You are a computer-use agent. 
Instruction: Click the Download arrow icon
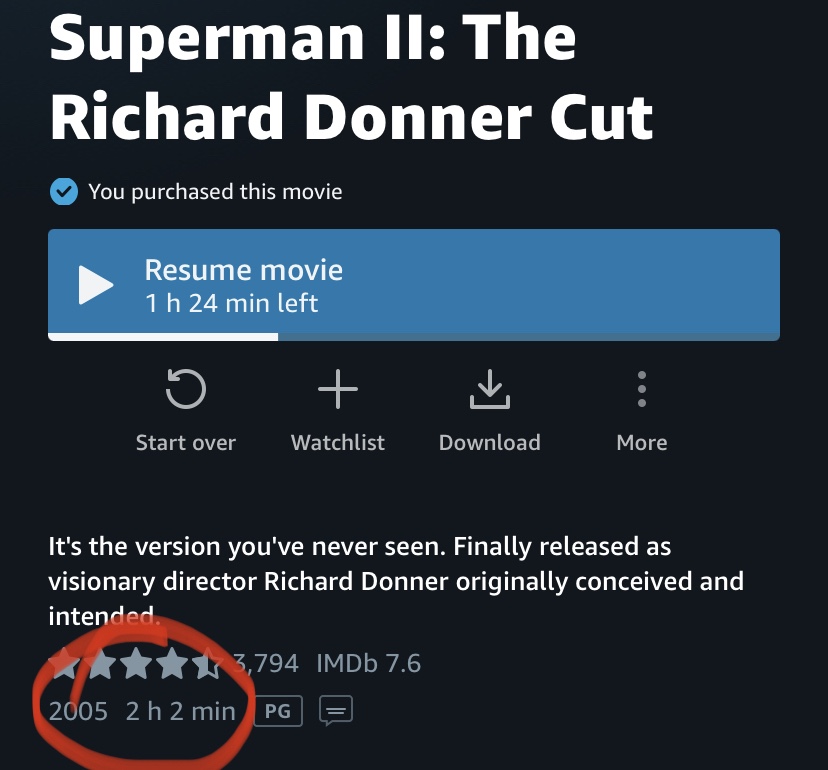[490, 390]
